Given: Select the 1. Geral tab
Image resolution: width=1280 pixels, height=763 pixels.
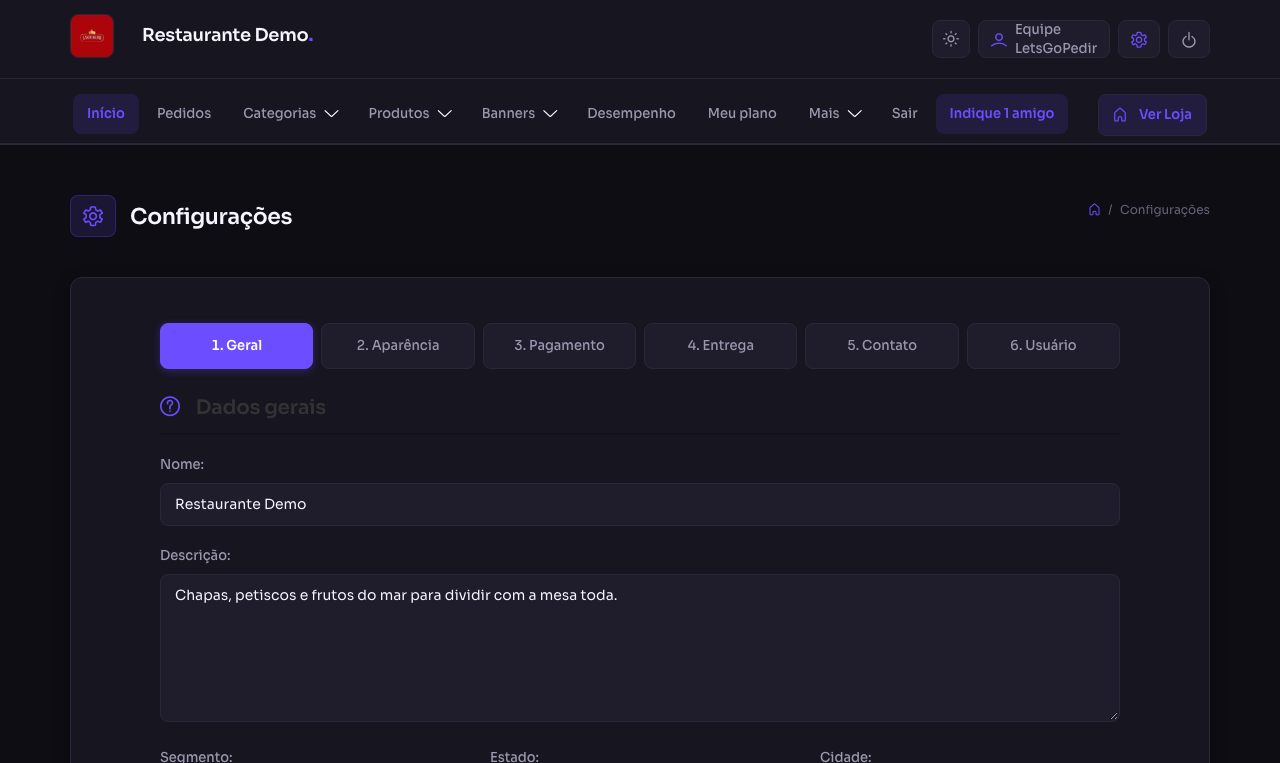Looking at the screenshot, I should [x=236, y=346].
